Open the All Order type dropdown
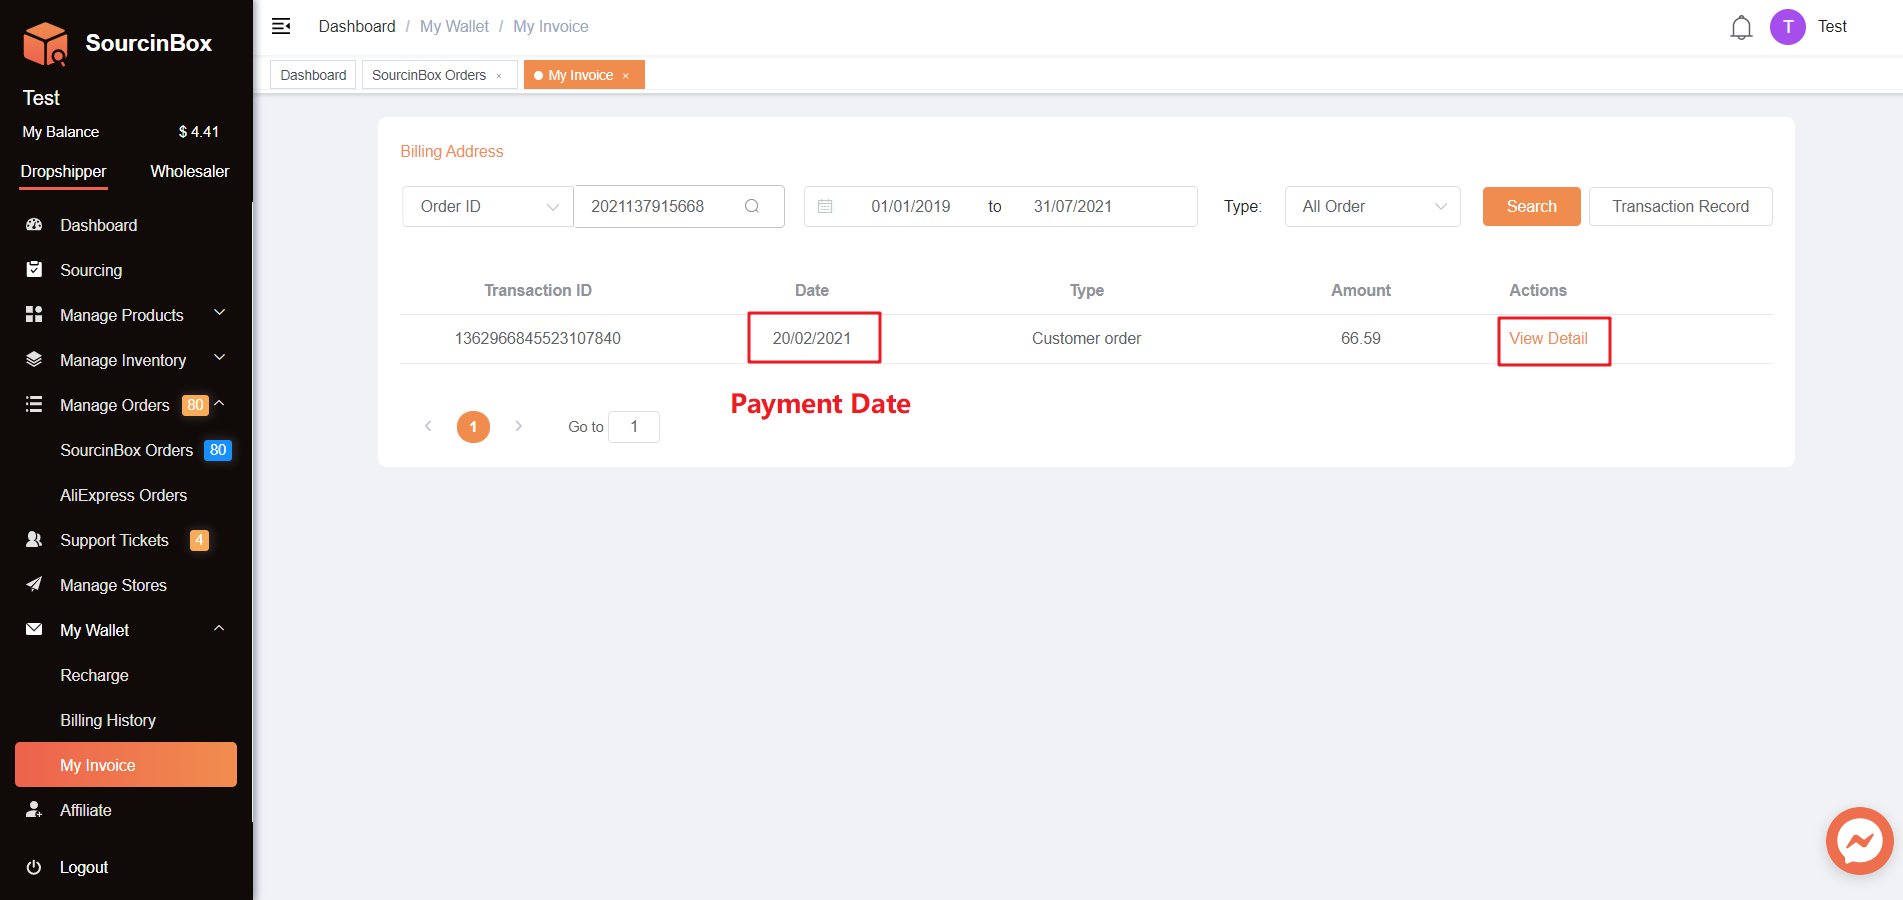 pyautogui.click(x=1372, y=206)
